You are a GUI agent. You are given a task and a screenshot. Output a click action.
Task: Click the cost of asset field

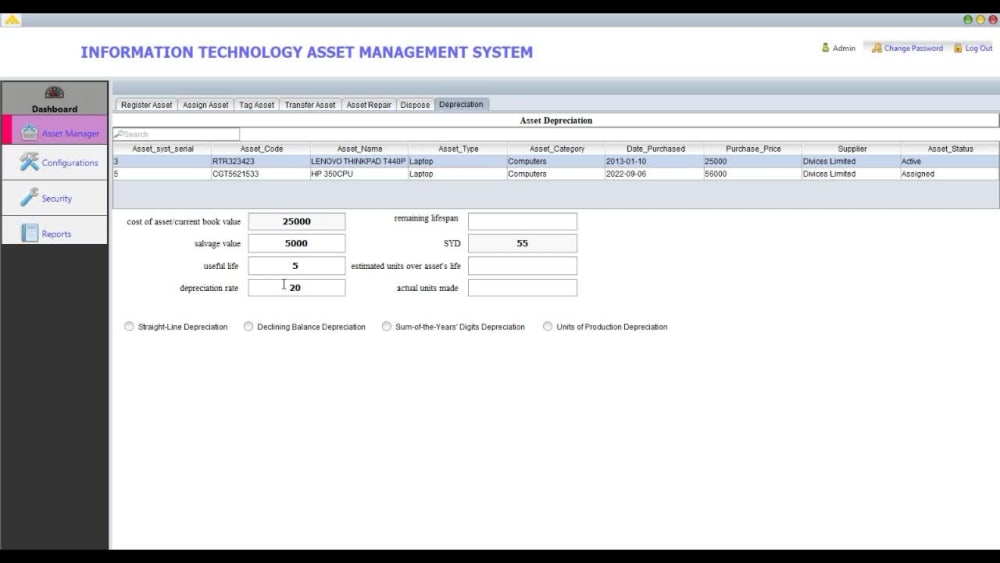(297, 221)
